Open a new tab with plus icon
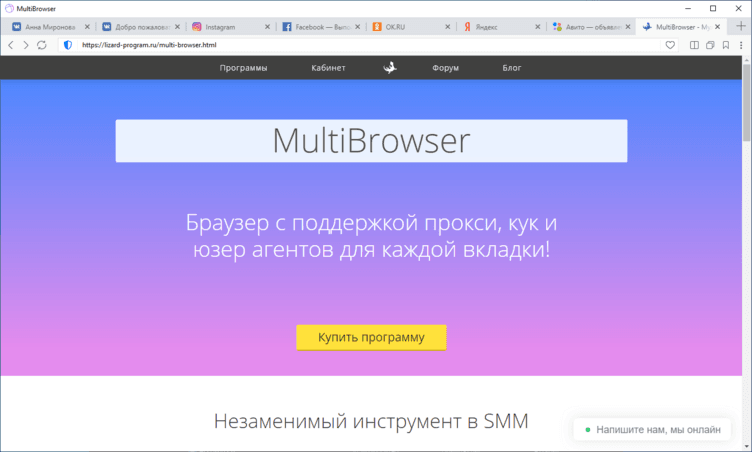 tap(741, 26)
